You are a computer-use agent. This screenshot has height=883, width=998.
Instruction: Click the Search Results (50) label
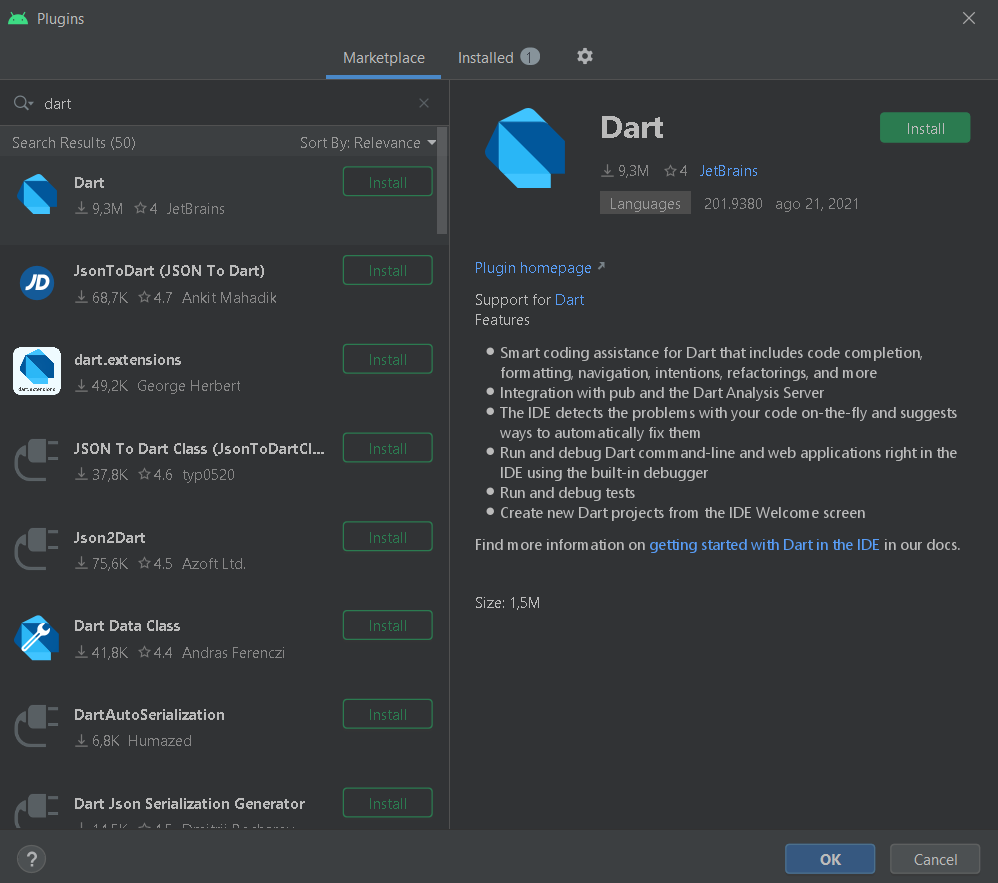point(74,143)
